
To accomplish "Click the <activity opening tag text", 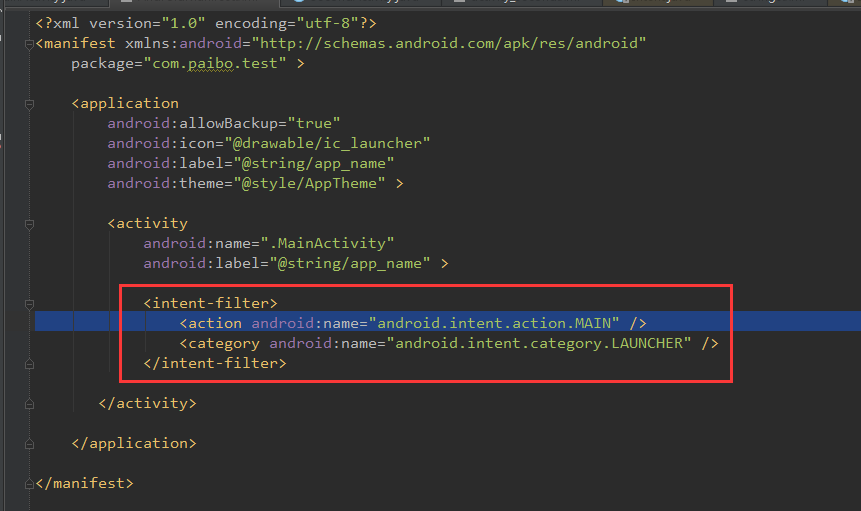I will (148, 223).
